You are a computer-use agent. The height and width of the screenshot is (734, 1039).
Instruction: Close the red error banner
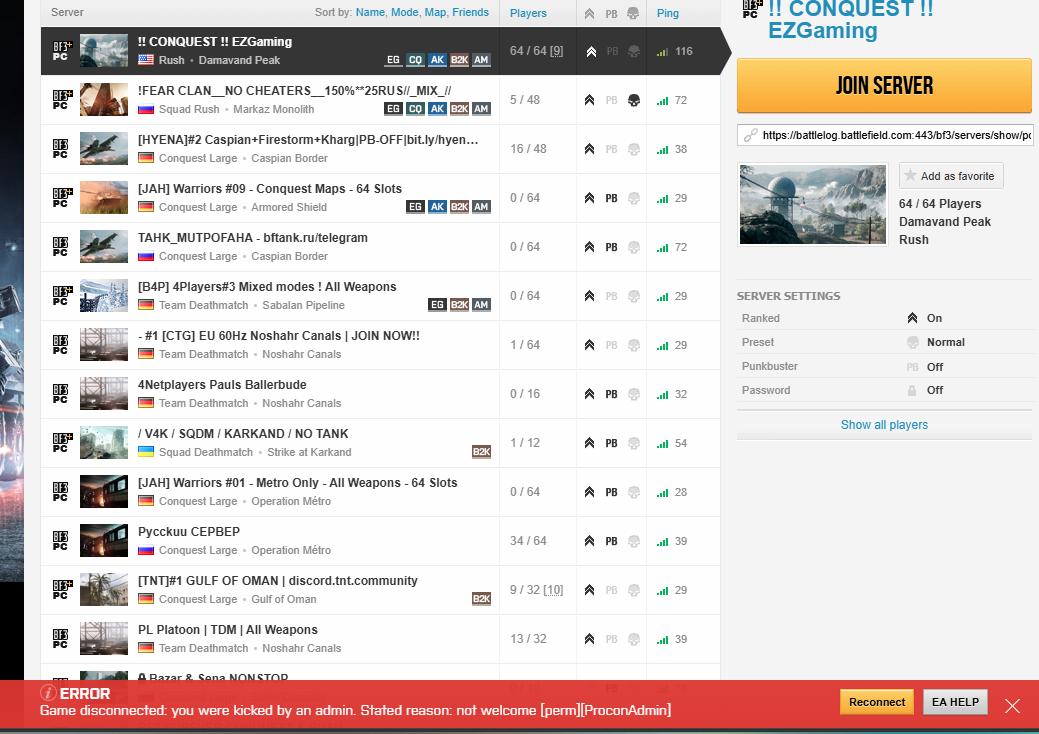click(1012, 706)
